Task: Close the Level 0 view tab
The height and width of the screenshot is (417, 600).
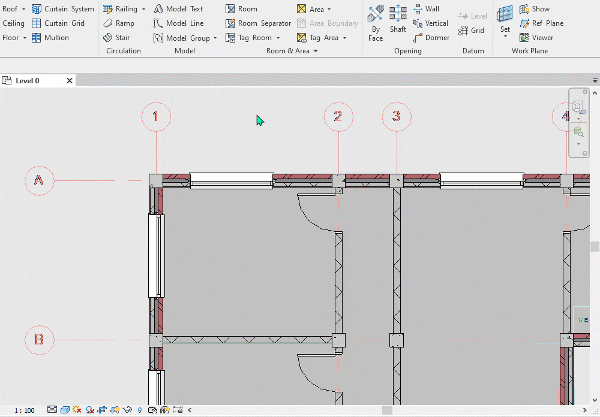Action: 69,80
